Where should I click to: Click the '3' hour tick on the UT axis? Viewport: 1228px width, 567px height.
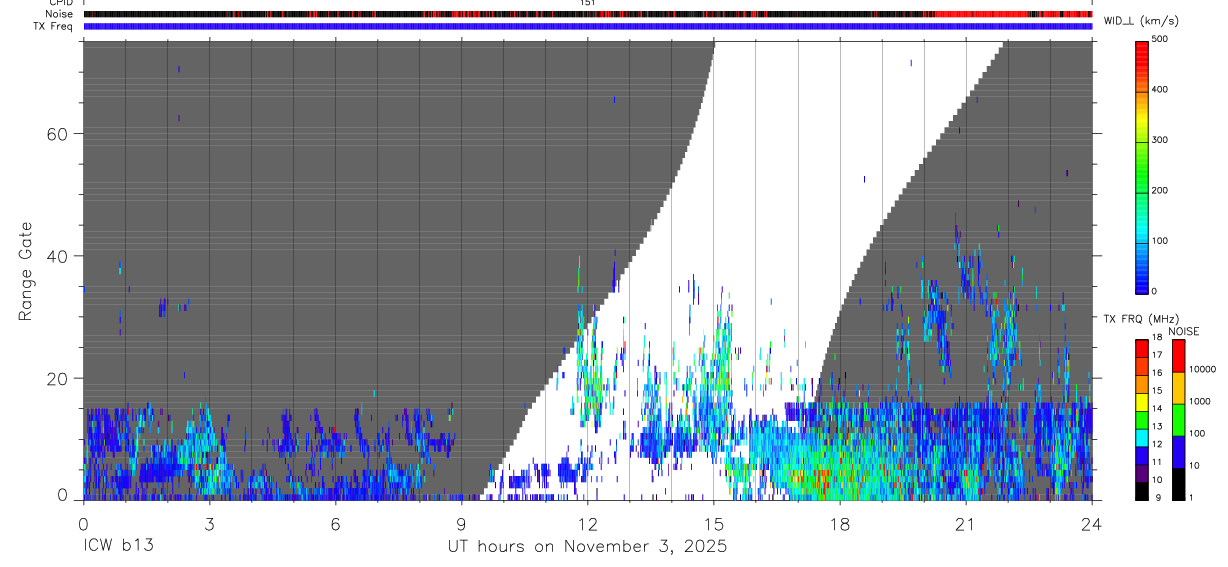(x=209, y=524)
